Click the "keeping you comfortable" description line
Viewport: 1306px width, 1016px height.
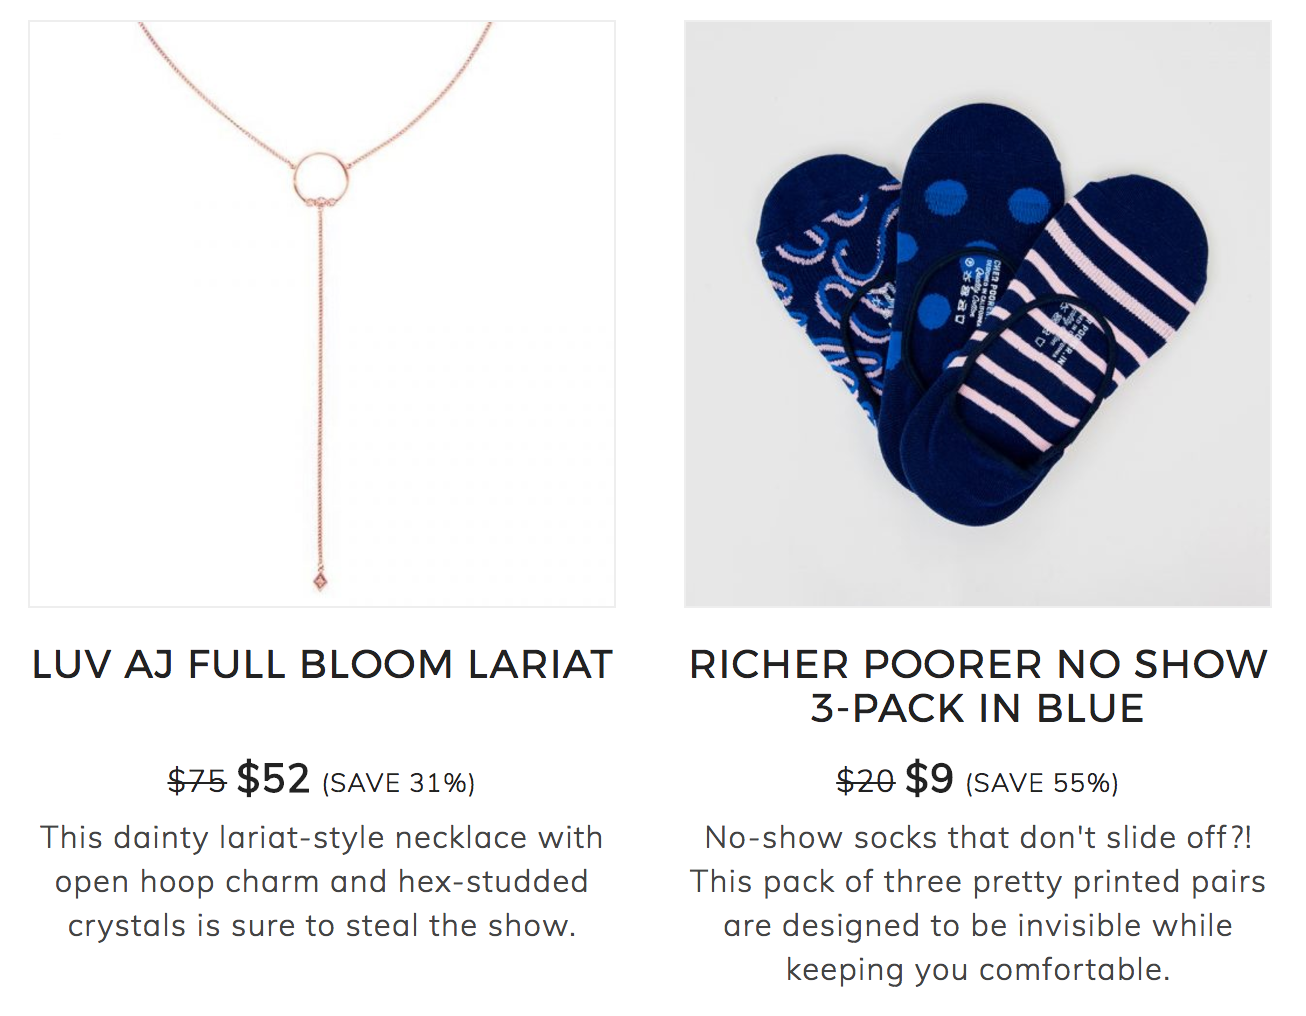[x=978, y=969]
